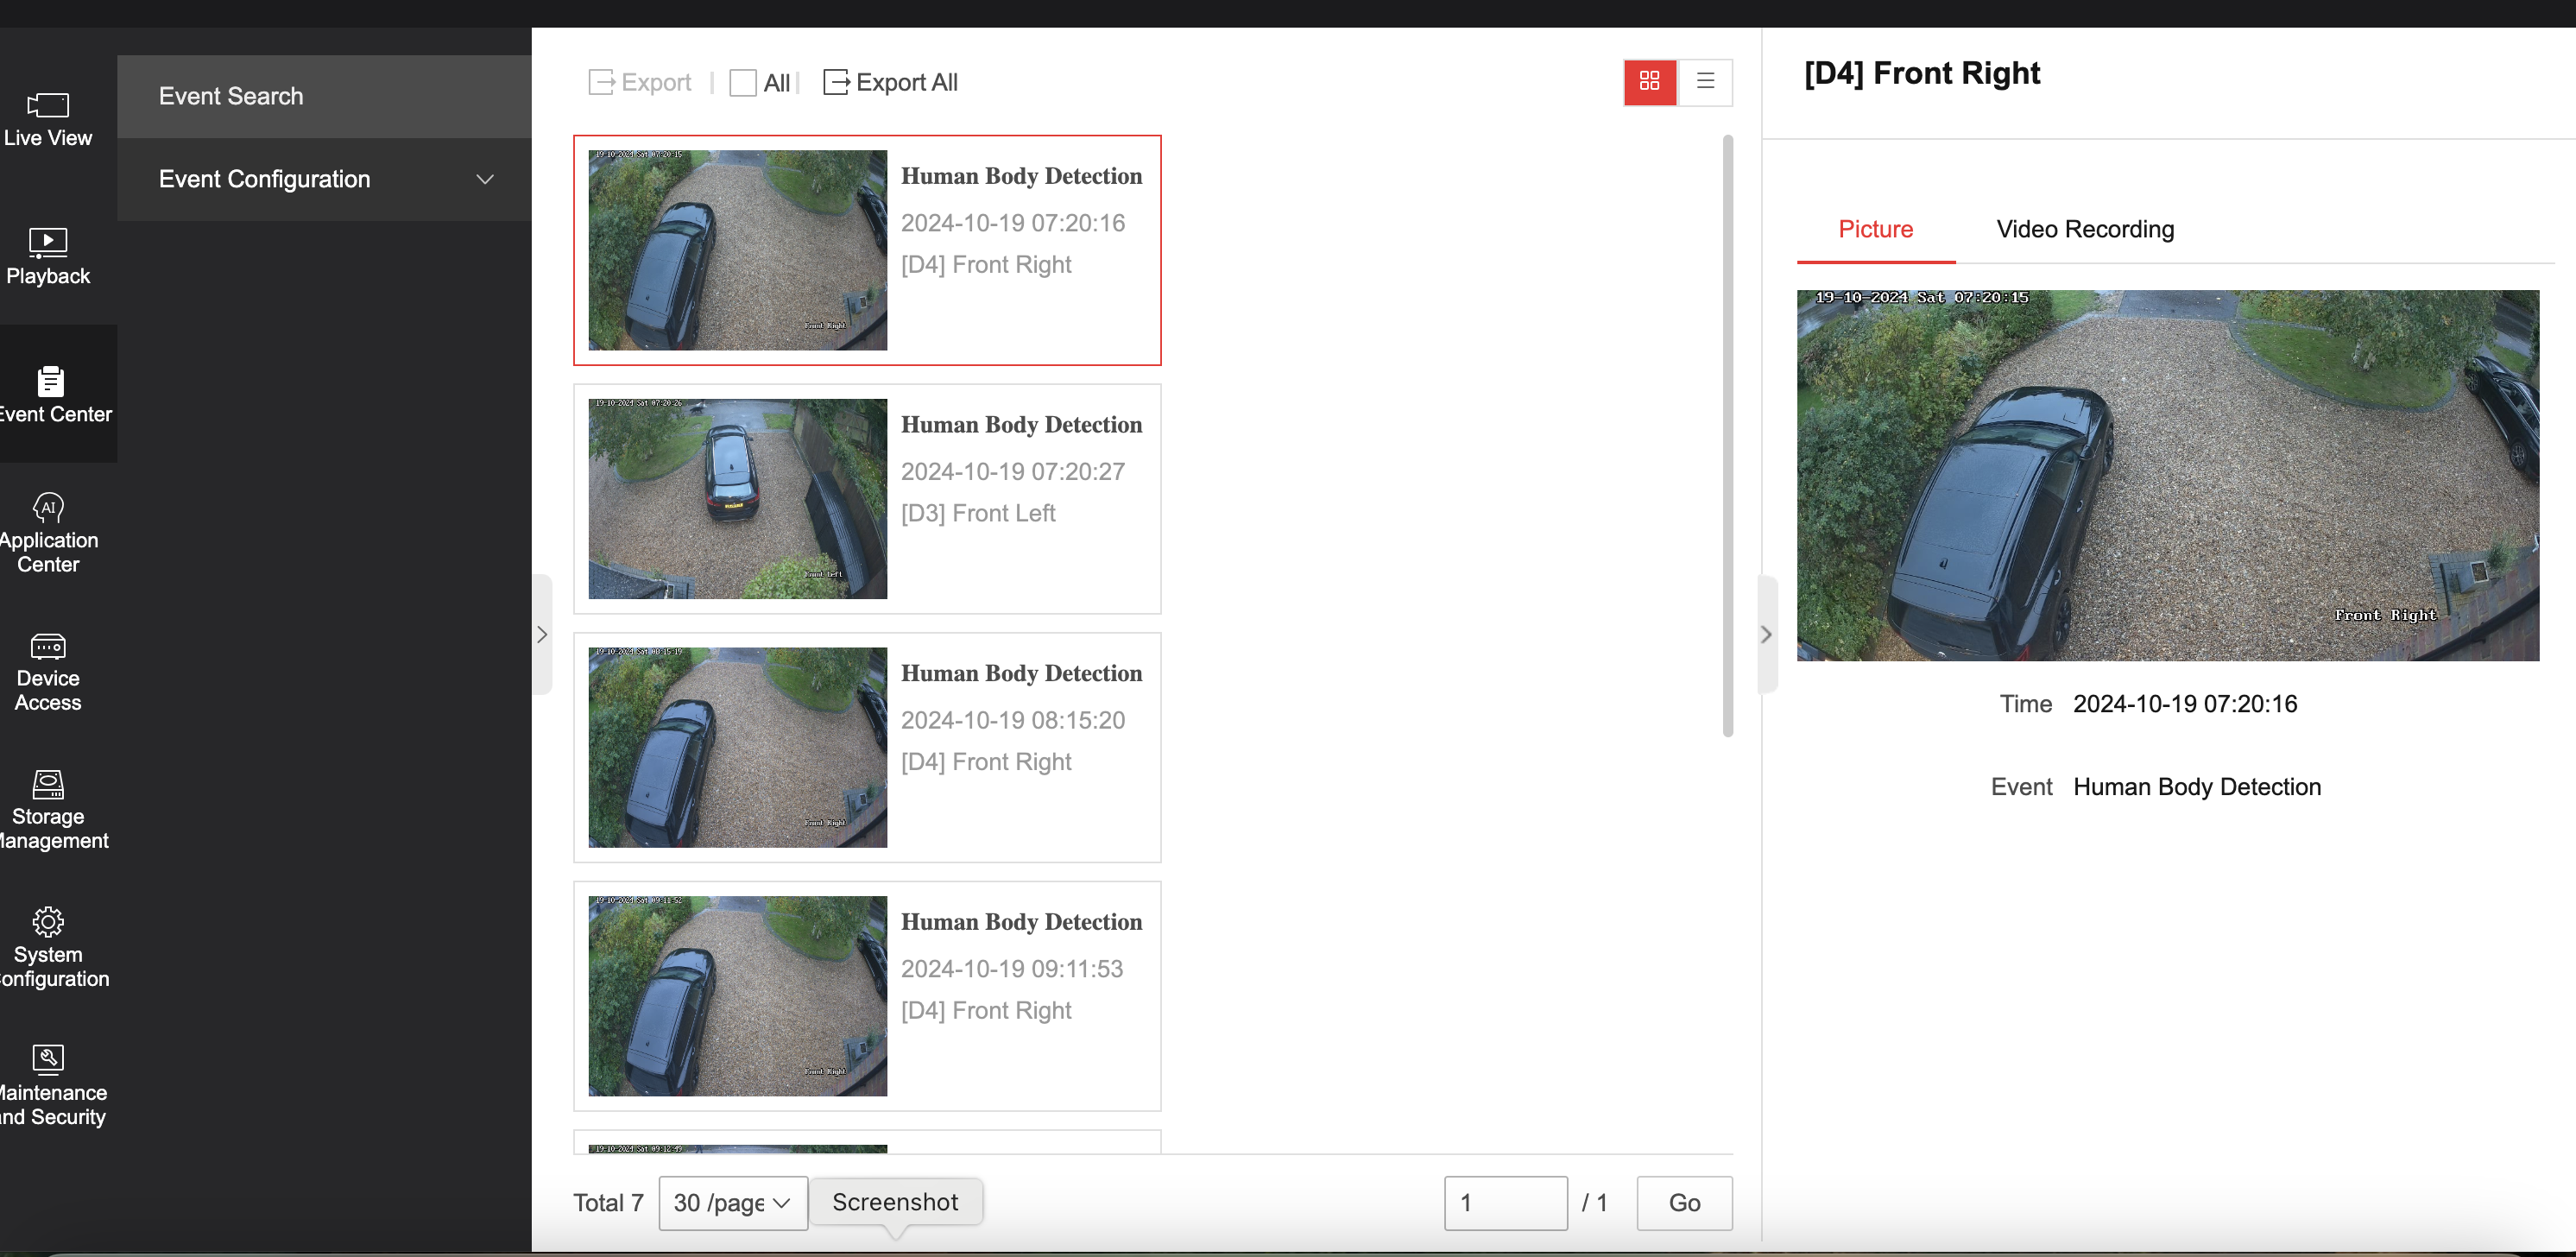Click the Export All button

[x=890, y=83]
